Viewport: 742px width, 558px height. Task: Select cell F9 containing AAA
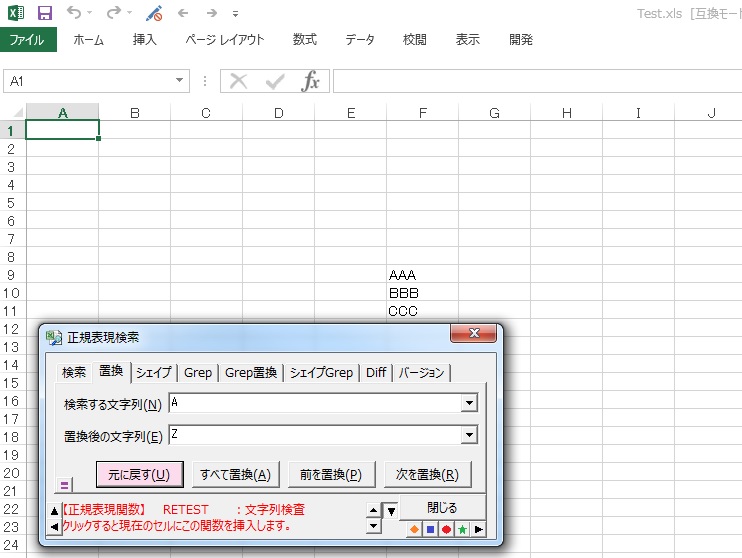tap(422, 275)
